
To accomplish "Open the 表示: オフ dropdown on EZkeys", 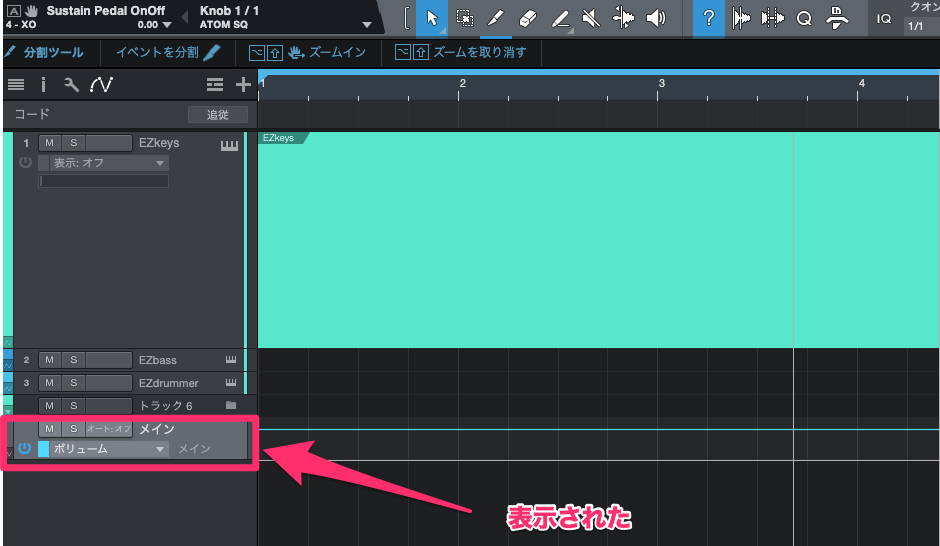I will [109, 163].
